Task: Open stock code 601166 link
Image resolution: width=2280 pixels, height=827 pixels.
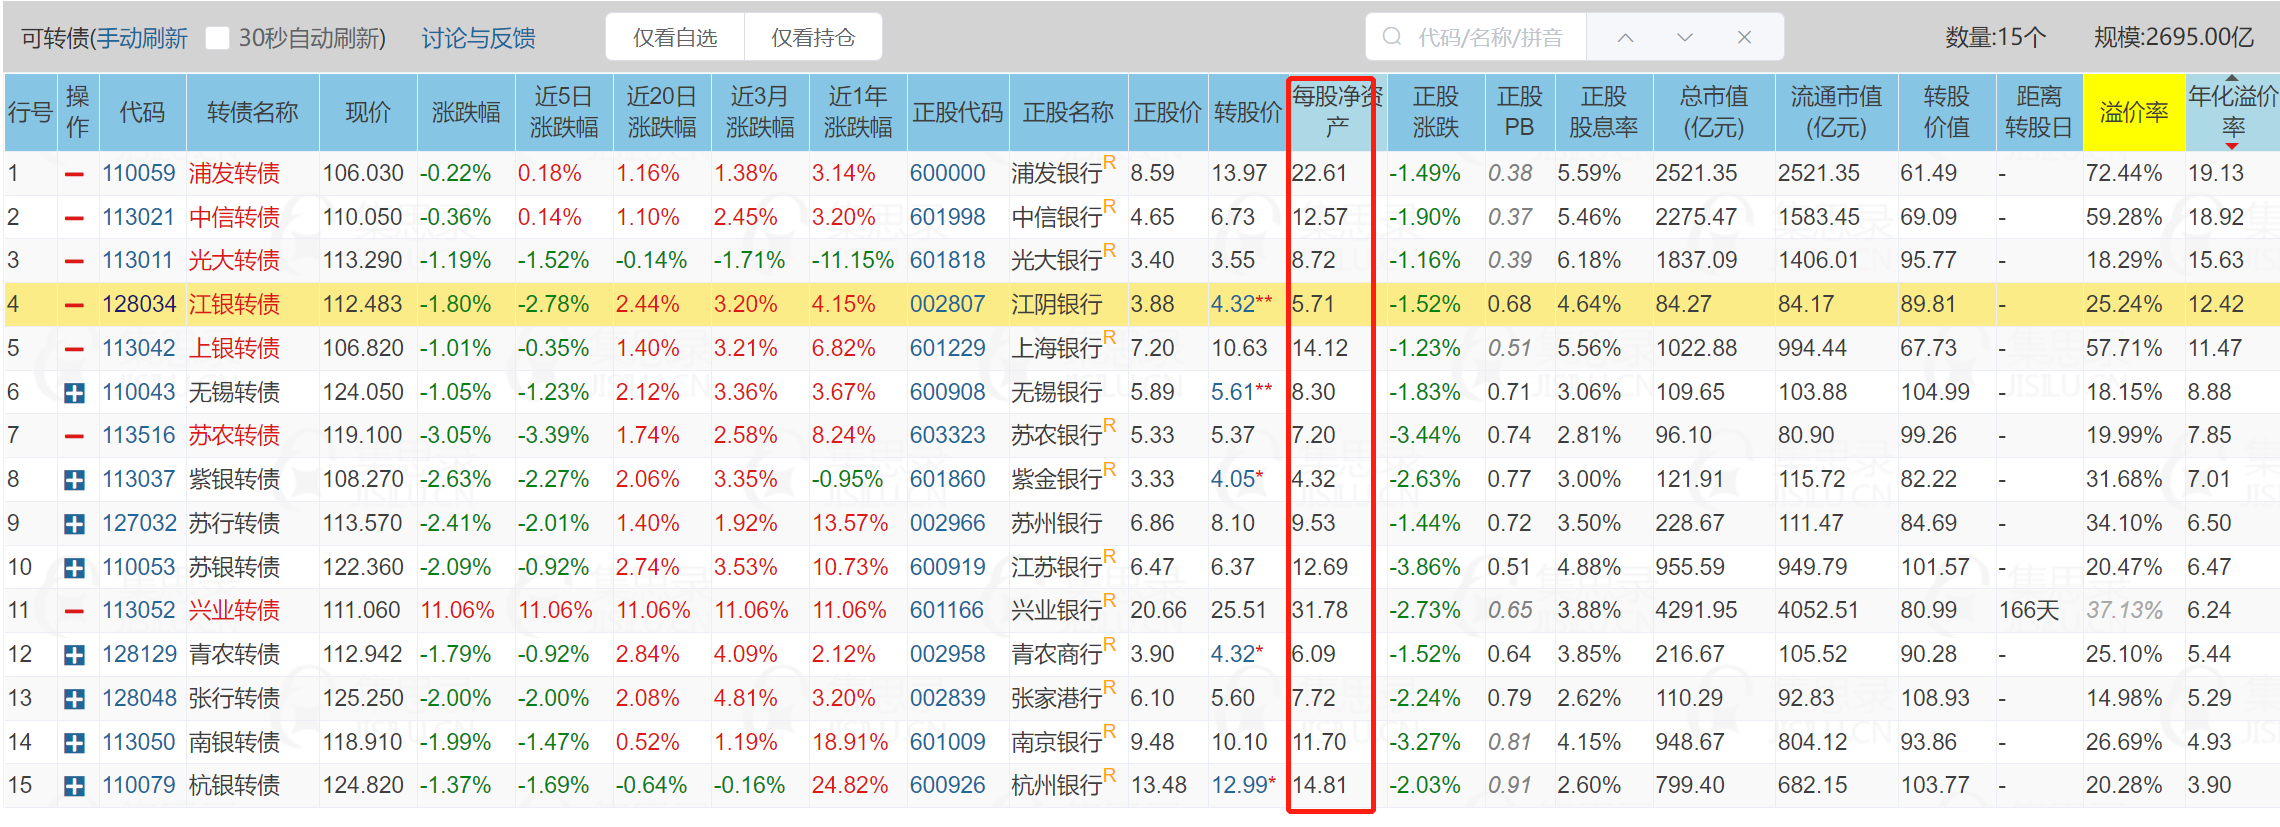Action: [x=947, y=610]
